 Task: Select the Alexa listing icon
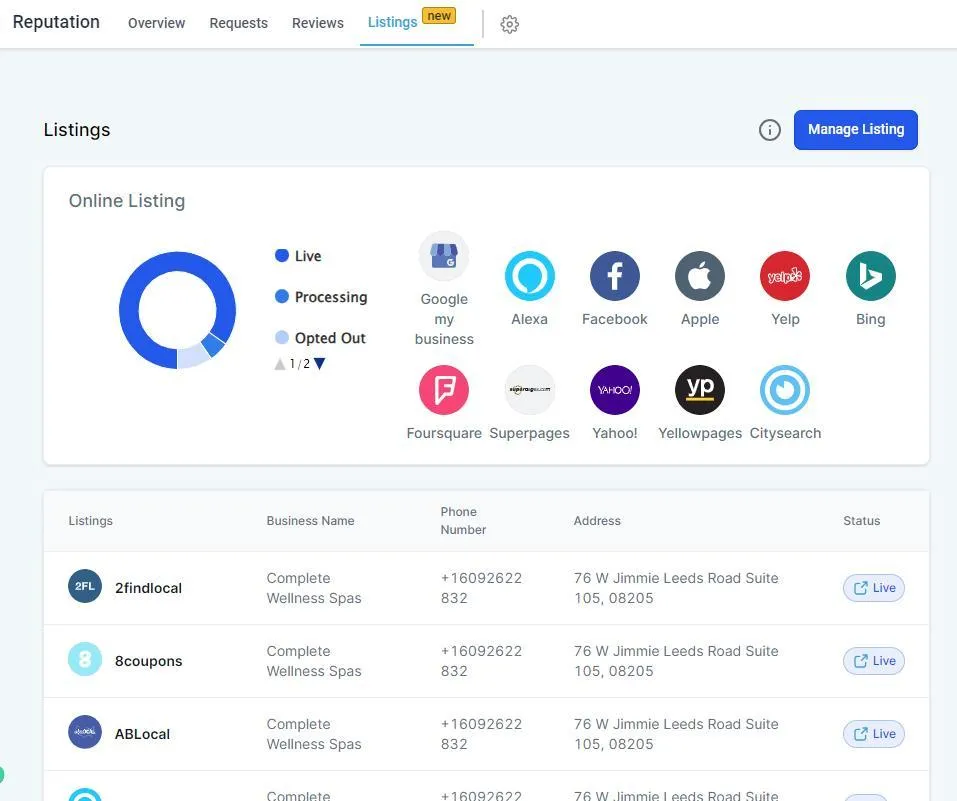pyautogui.click(x=529, y=276)
